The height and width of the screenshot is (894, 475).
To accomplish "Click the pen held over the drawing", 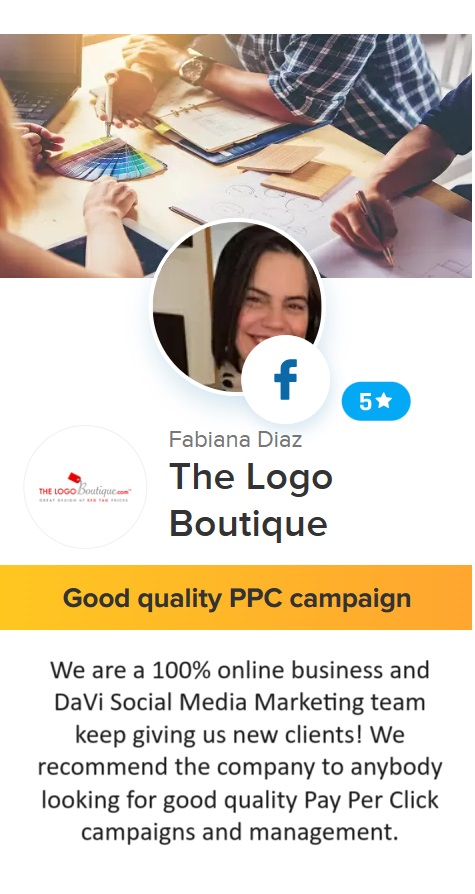I will click(x=375, y=228).
